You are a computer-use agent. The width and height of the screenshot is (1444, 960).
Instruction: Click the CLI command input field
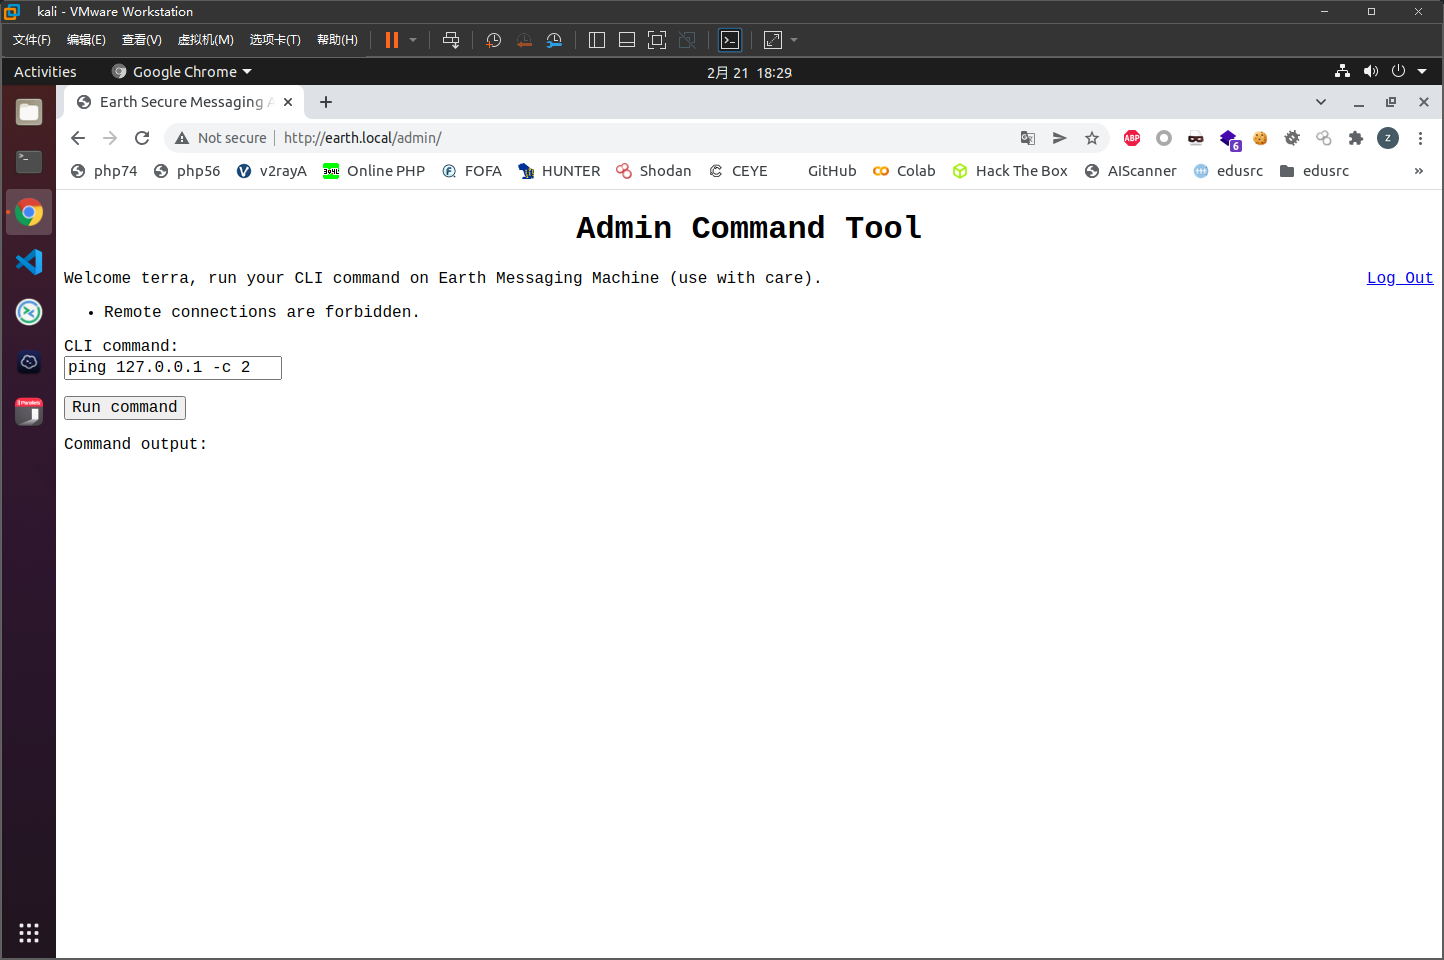tap(173, 368)
